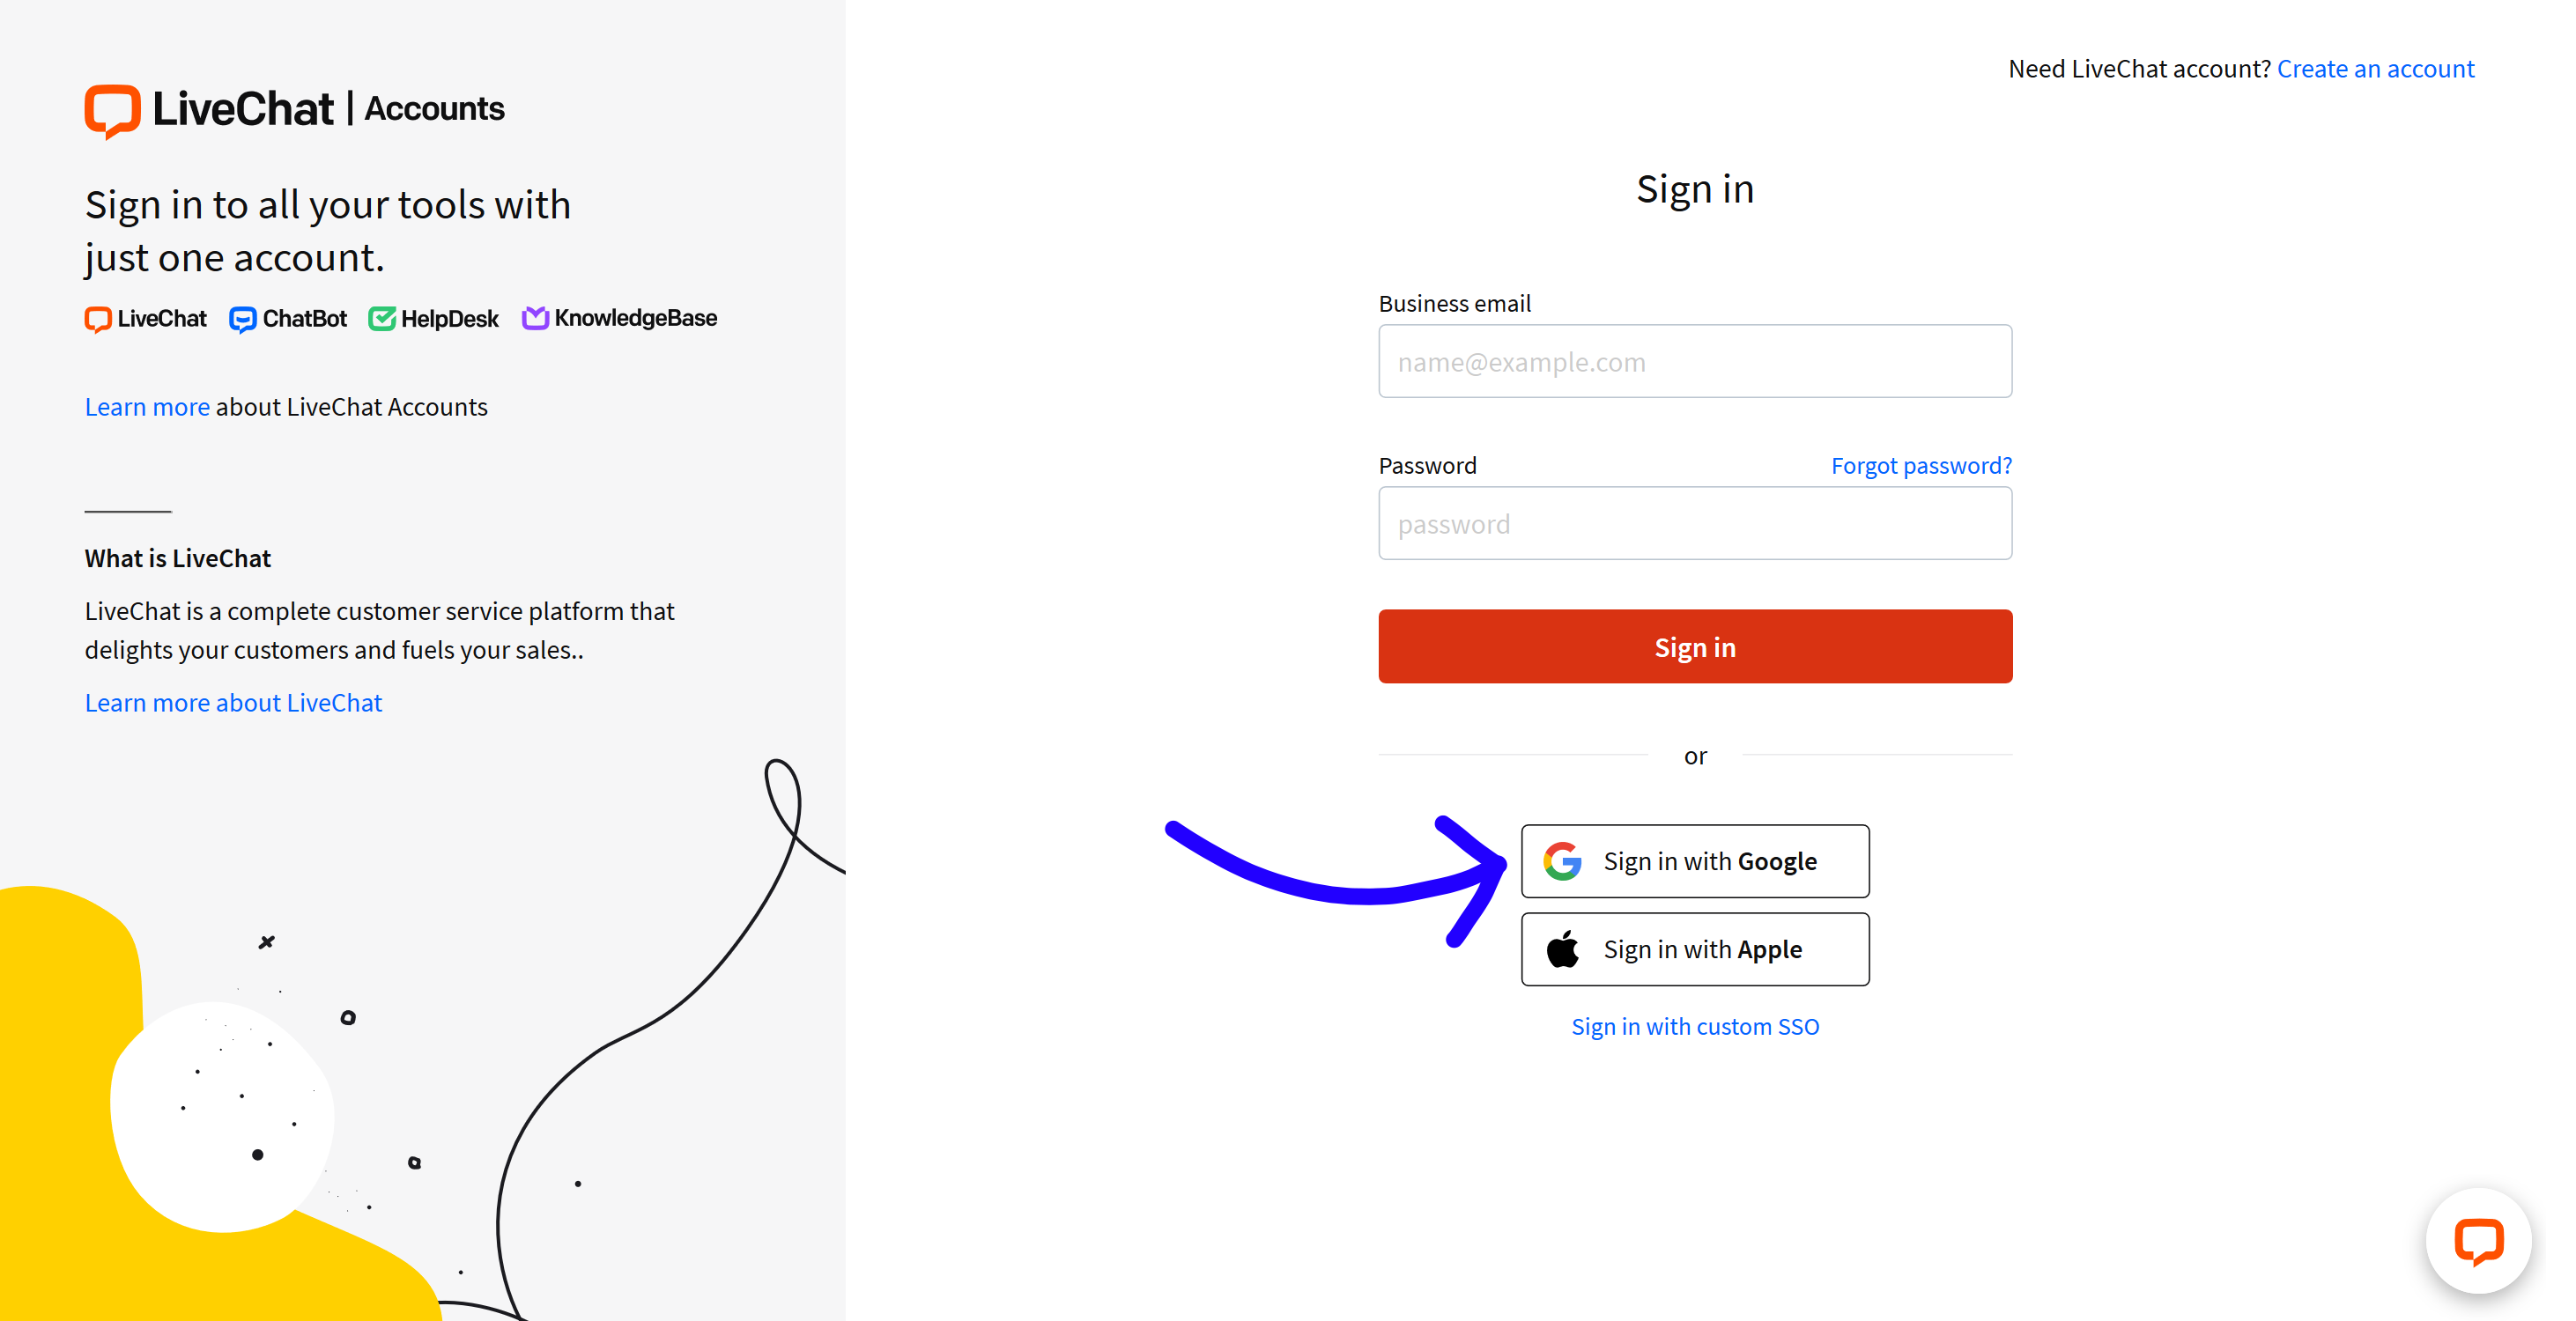Click the password field to type
This screenshot has width=2576, height=1321.
pos(1695,524)
